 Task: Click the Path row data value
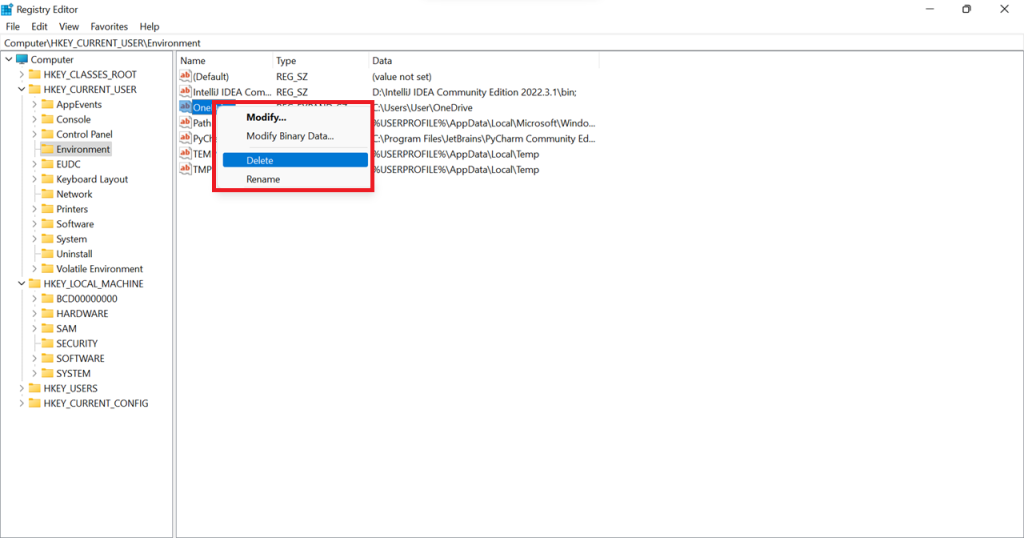484,123
